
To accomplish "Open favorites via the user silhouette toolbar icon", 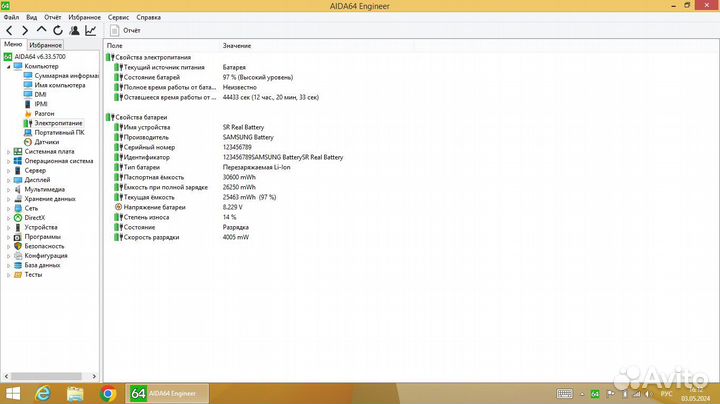I will point(74,30).
